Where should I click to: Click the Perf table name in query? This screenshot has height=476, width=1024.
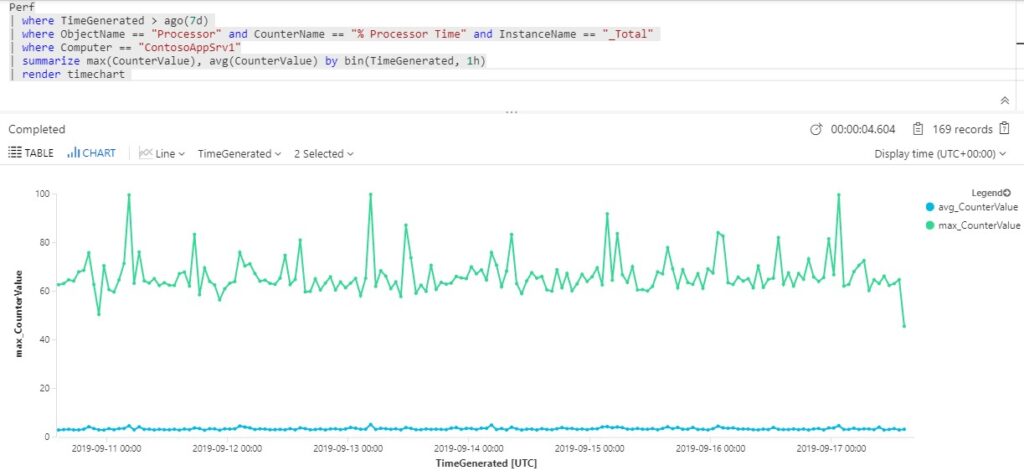pos(21,7)
